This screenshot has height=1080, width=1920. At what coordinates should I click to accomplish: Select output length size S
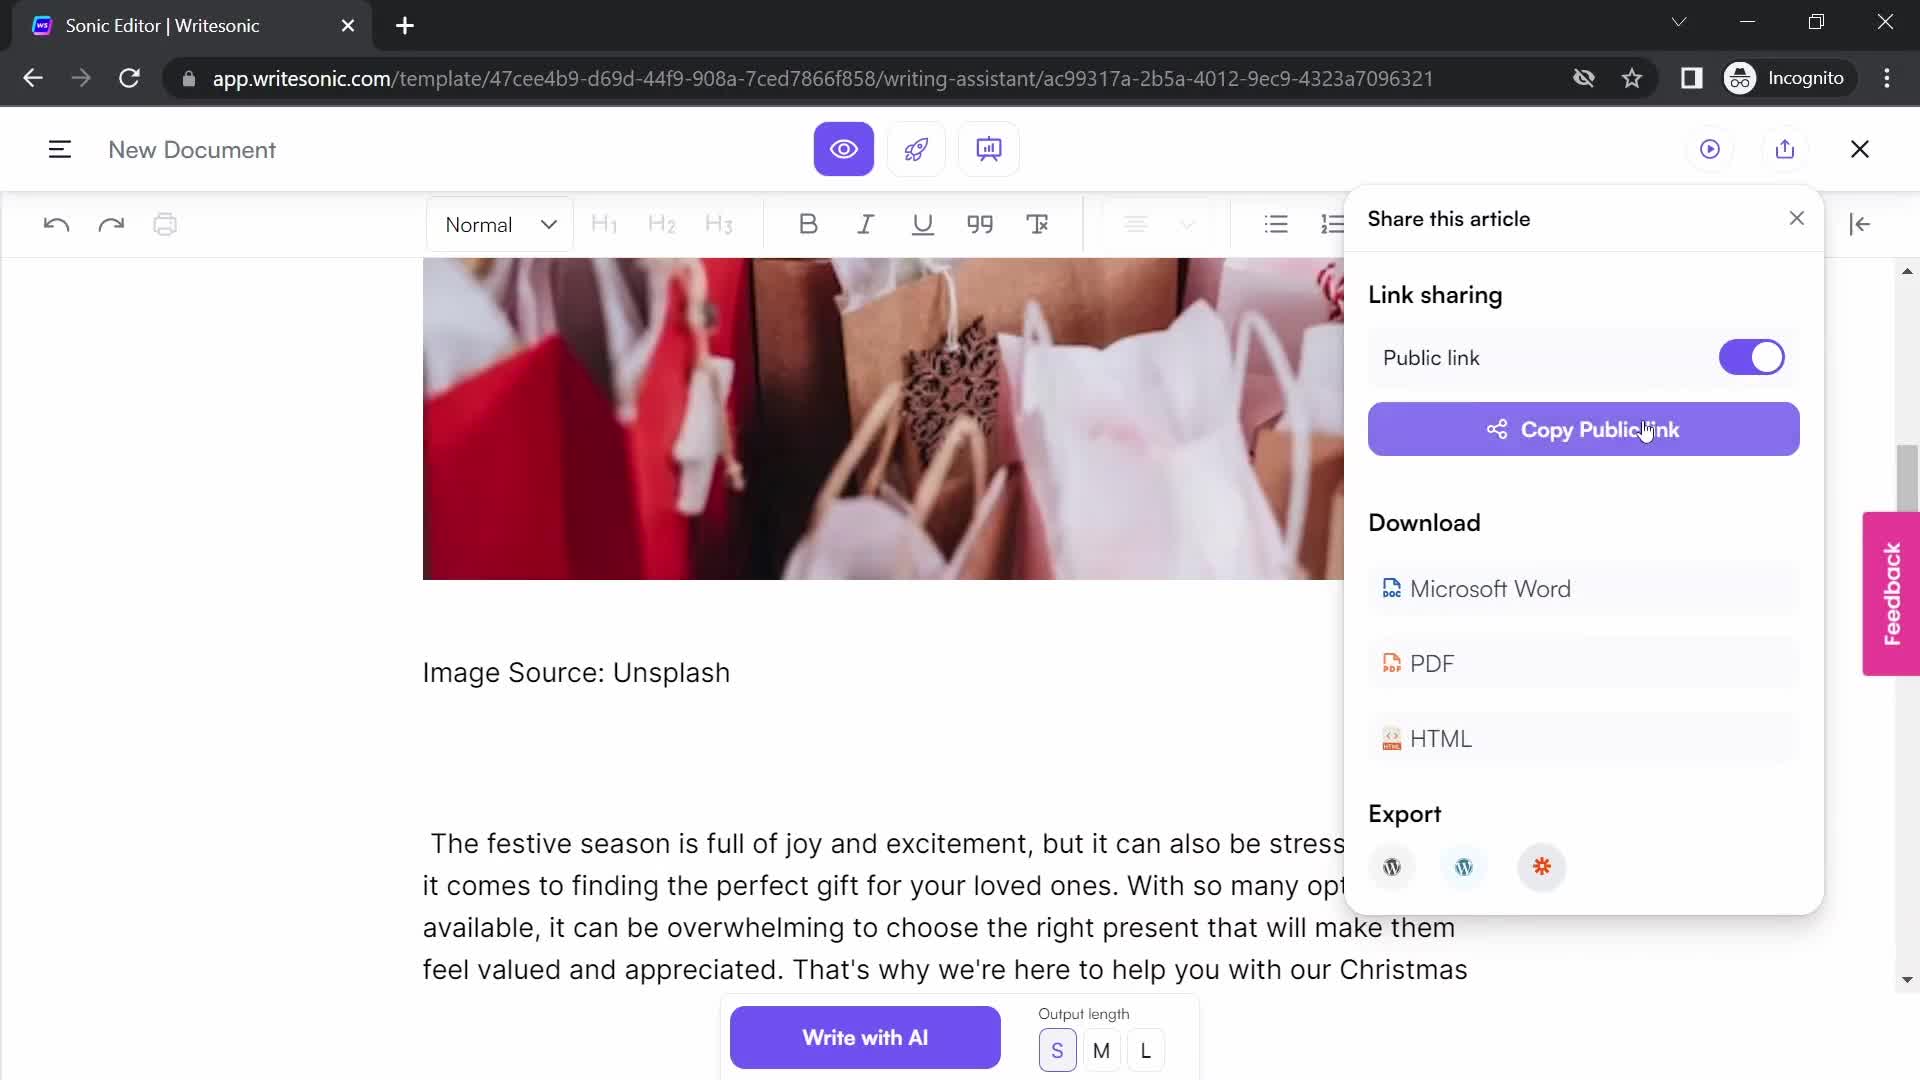coord(1059,1052)
